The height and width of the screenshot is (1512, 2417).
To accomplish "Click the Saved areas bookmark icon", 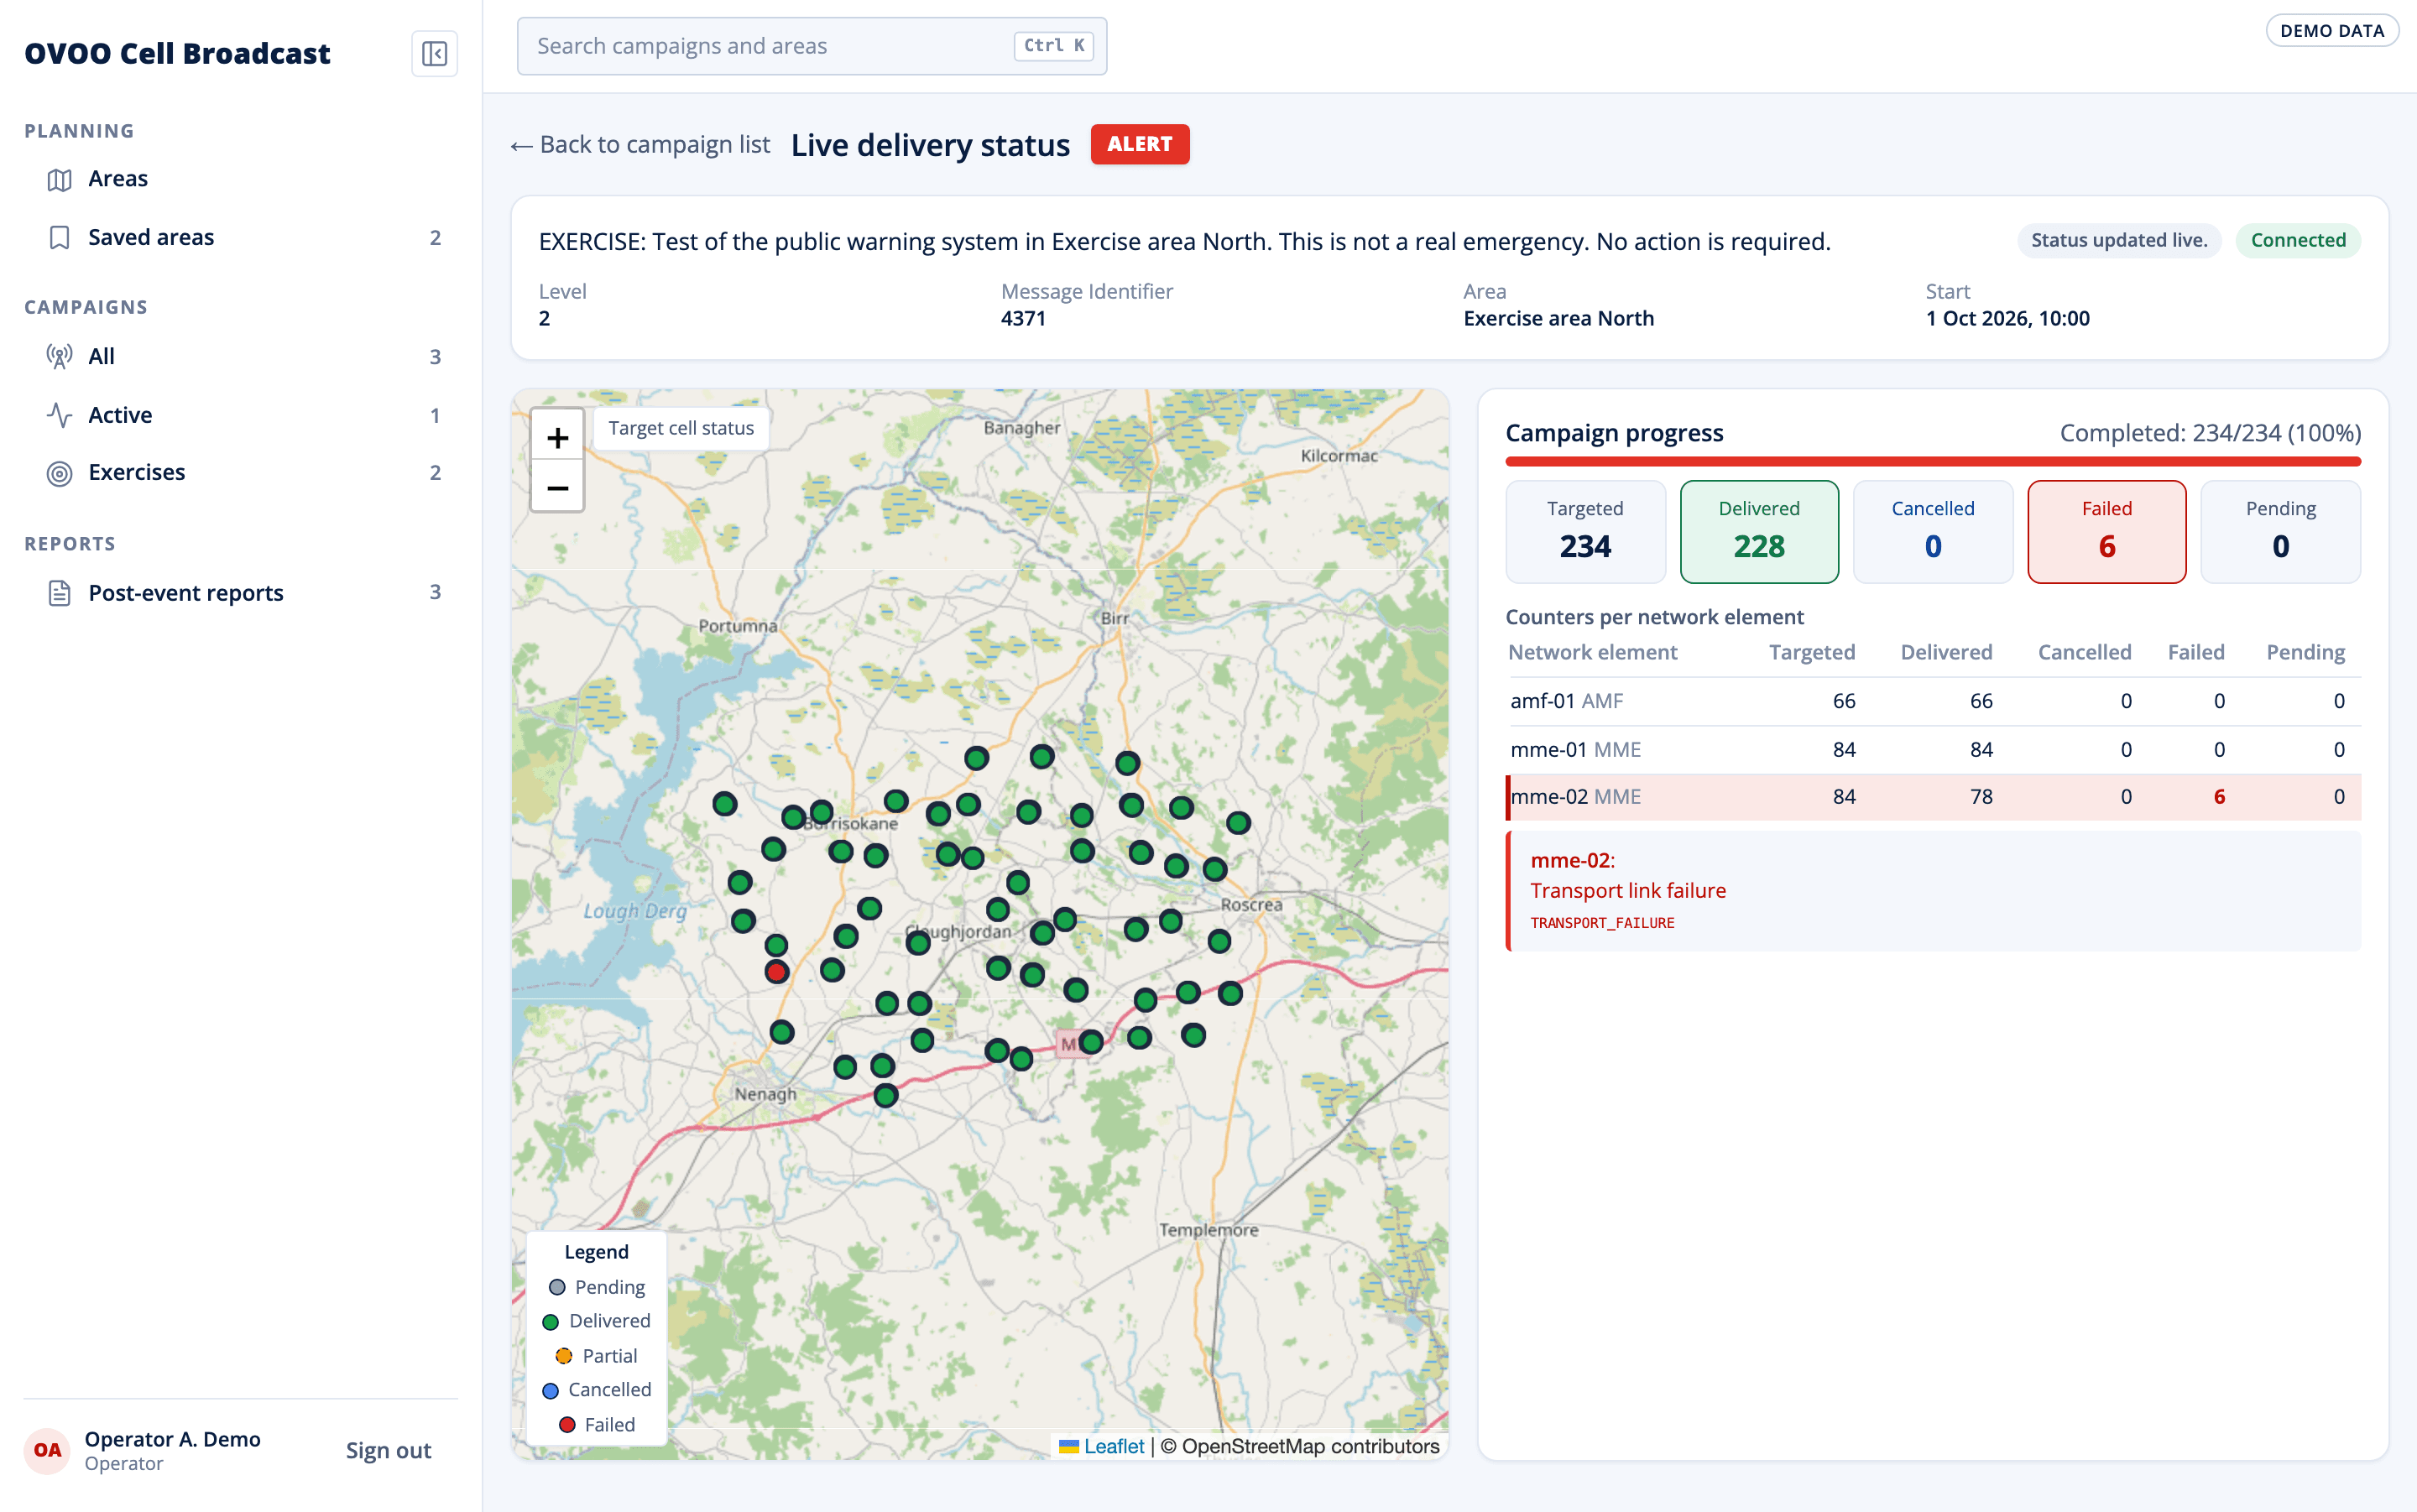I will pos(59,238).
